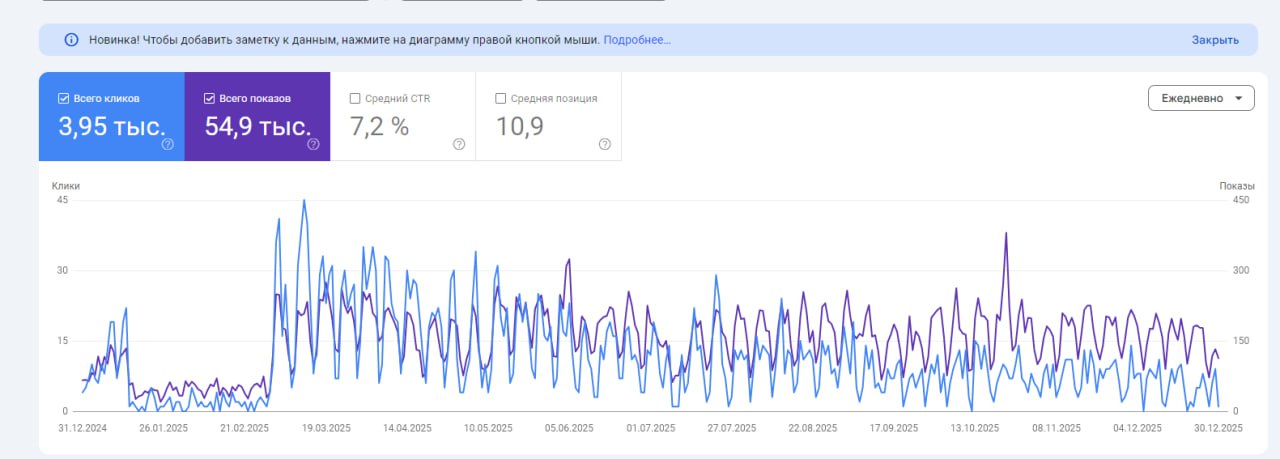
Task: Click the 05.06.2025 date label on axis
Action: (569, 428)
